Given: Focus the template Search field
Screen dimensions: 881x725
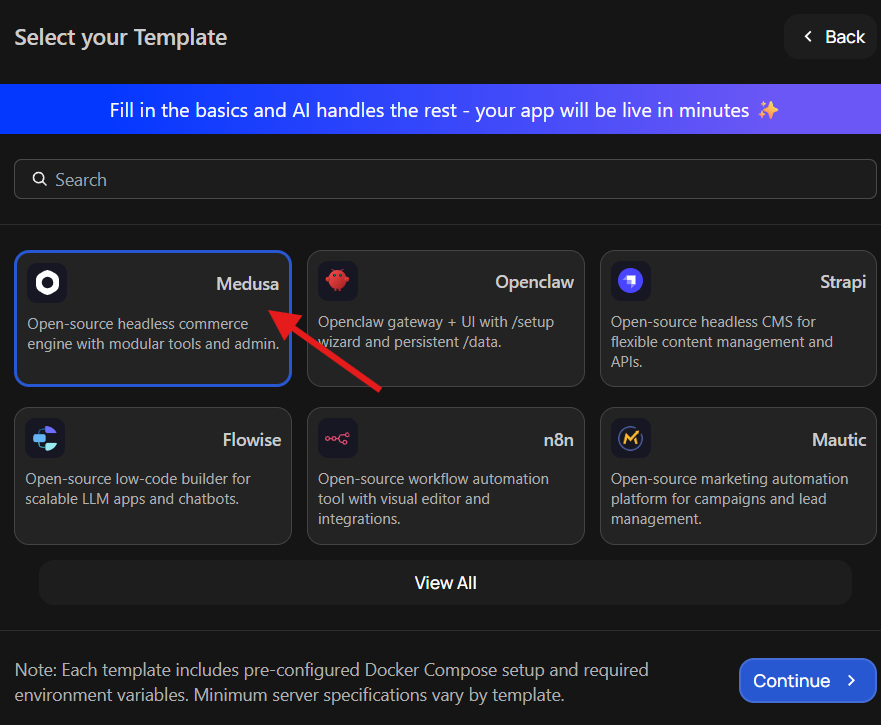Looking at the screenshot, I should tap(445, 180).
